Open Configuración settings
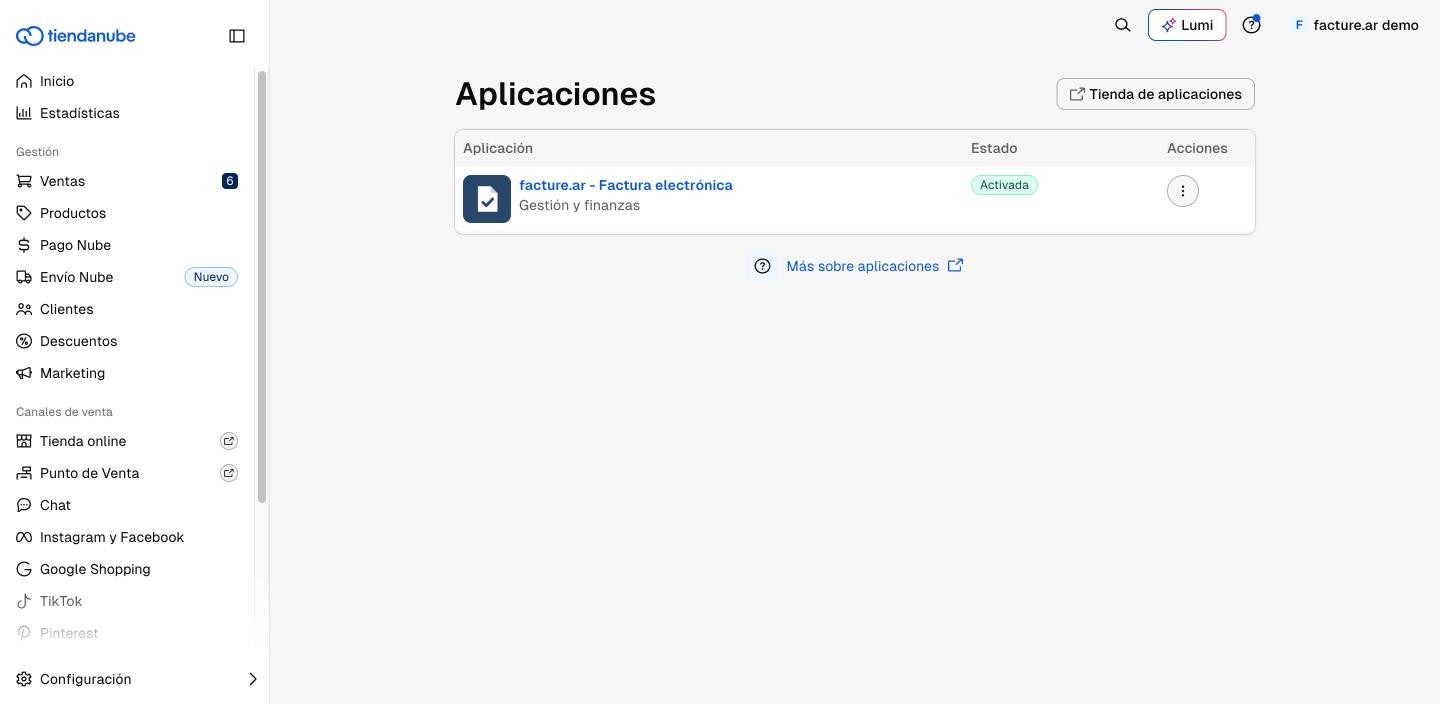1440x704 pixels. point(85,679)
